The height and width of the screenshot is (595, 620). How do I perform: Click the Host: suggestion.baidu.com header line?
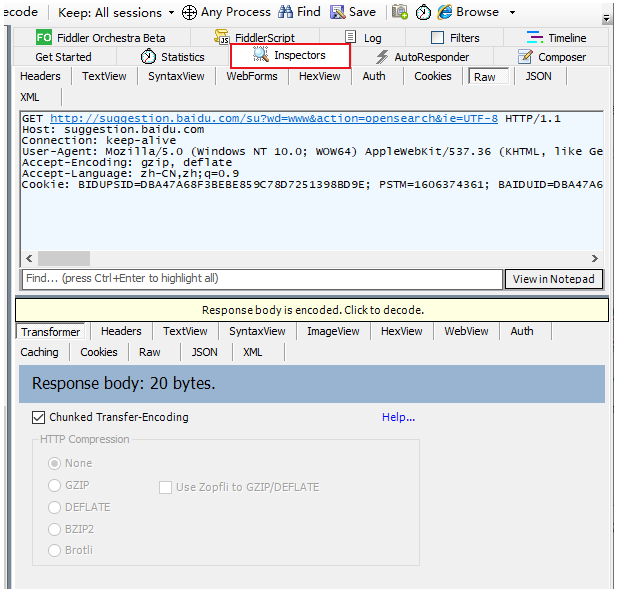click(113, 130)
